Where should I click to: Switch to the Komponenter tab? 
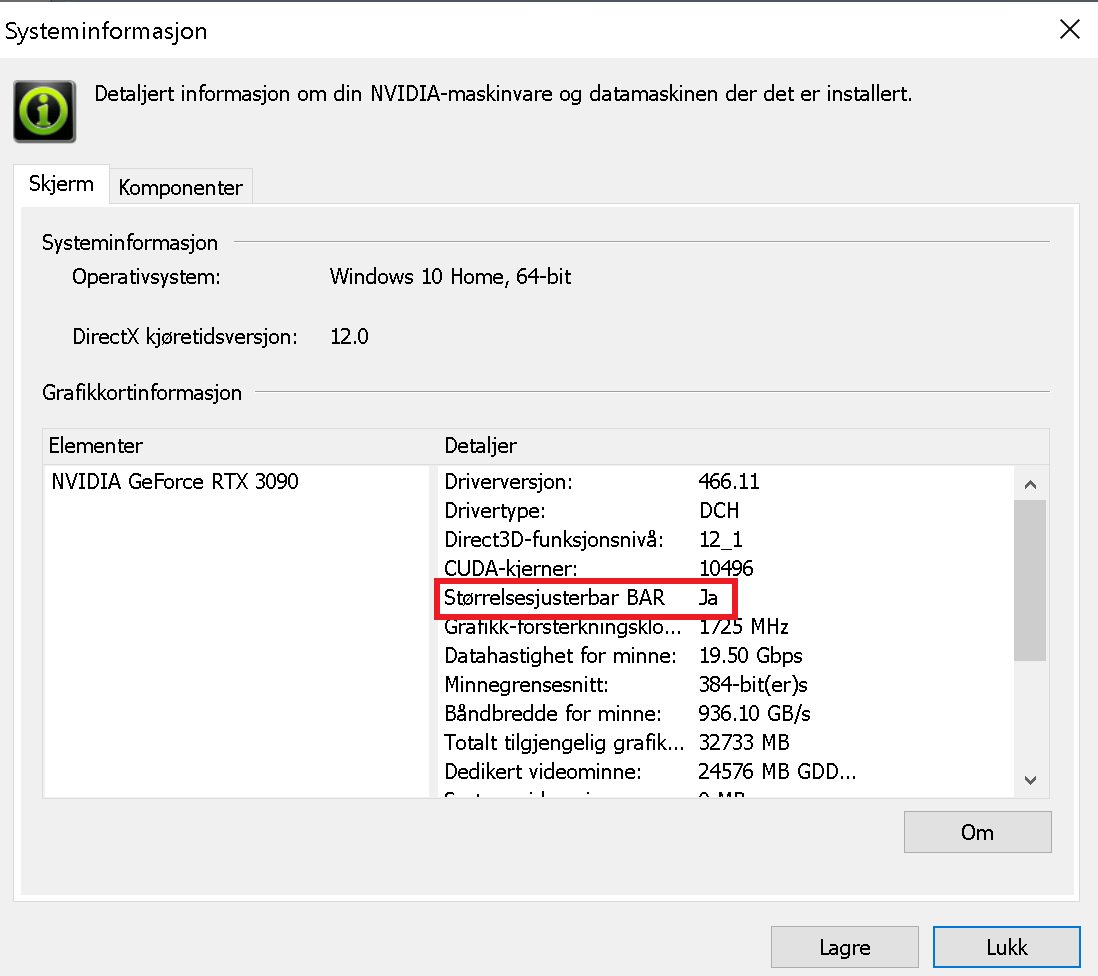(180, 187)
